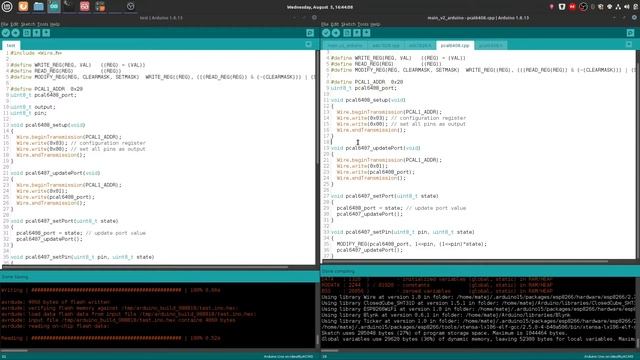Save the sketch in the test window
The height and width of the screenshot is (360, 640).
tap(46, 33)
